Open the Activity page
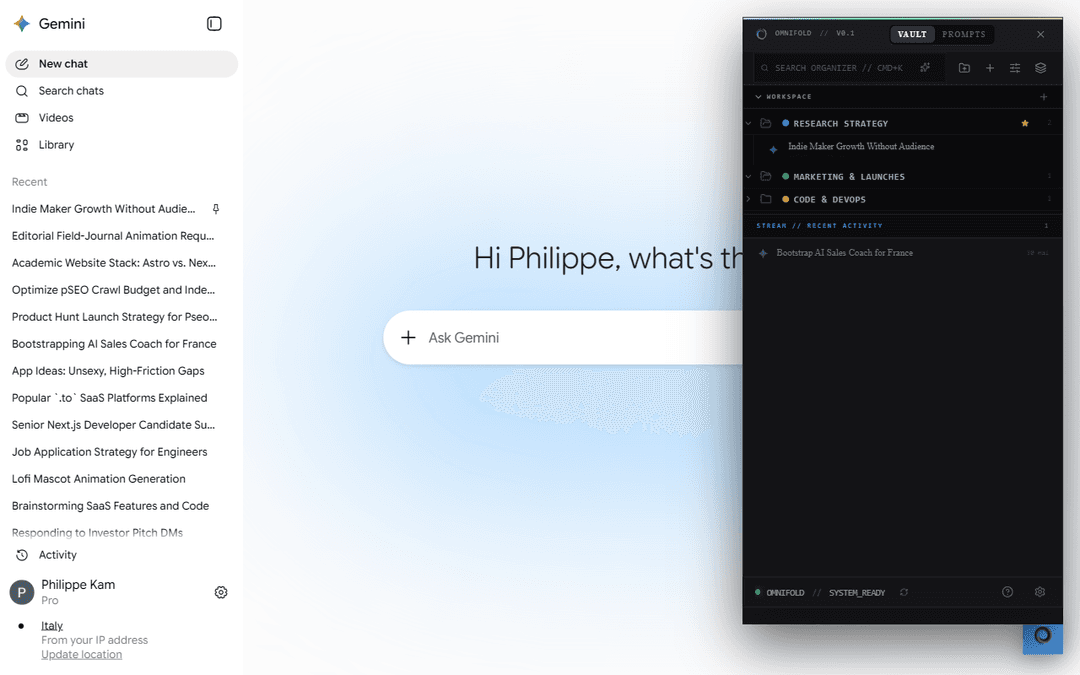Screen dimensions: 1080x675 tap(122, 554)
